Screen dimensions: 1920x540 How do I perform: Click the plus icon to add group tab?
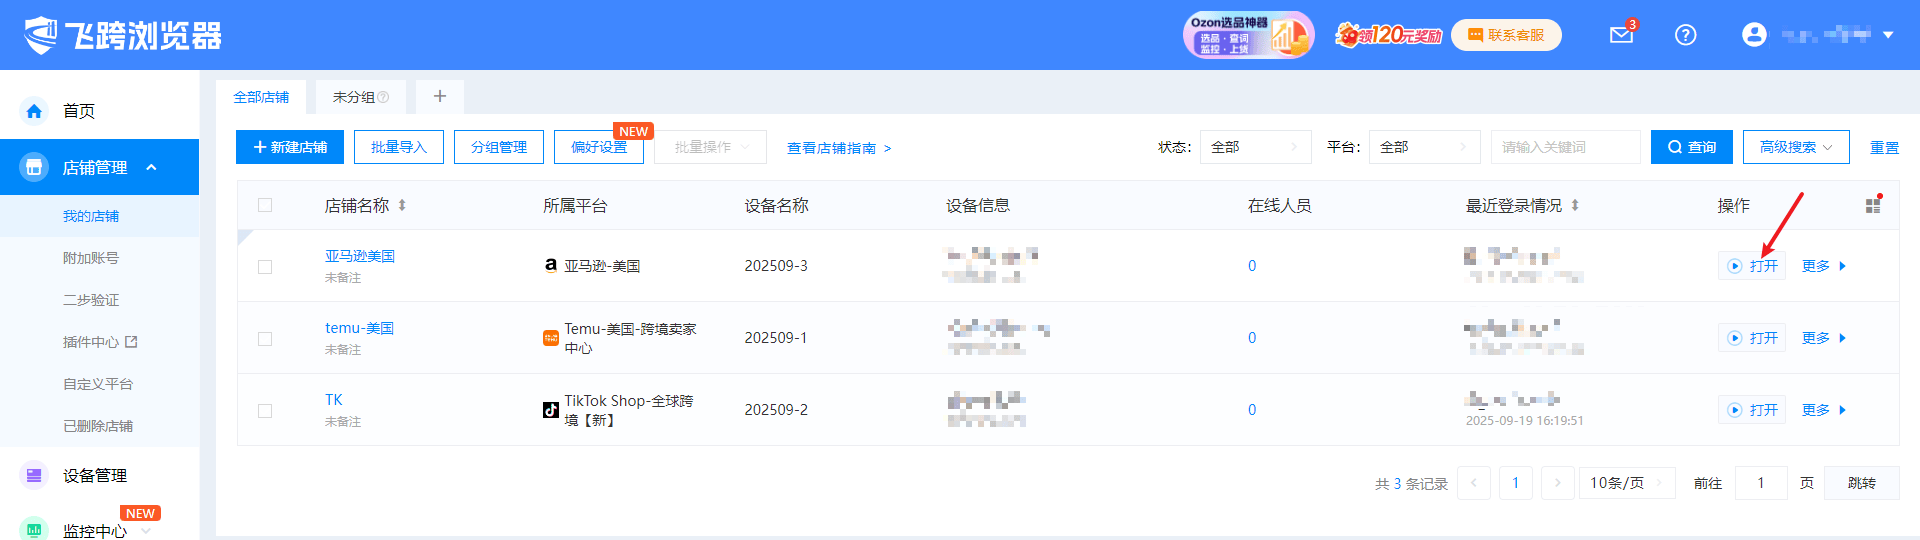(439, 97)
